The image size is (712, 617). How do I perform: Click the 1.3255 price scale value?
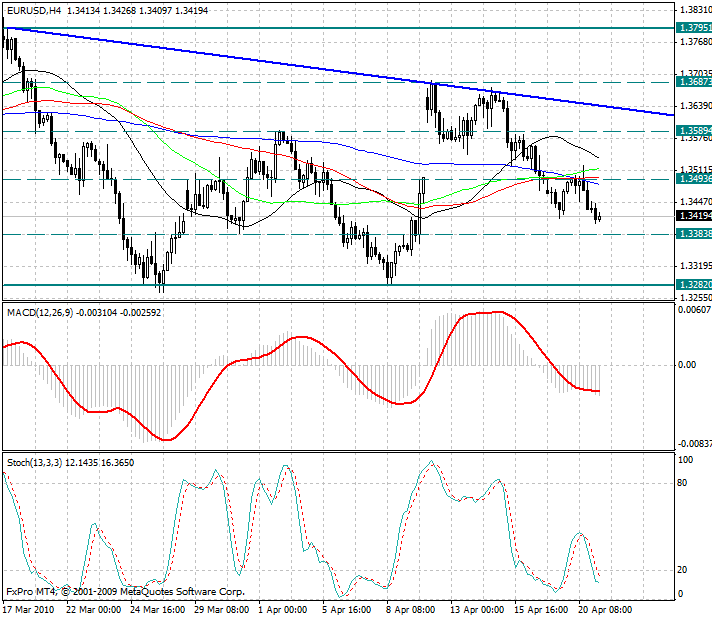pyautogui.click(x=696, y=297)
